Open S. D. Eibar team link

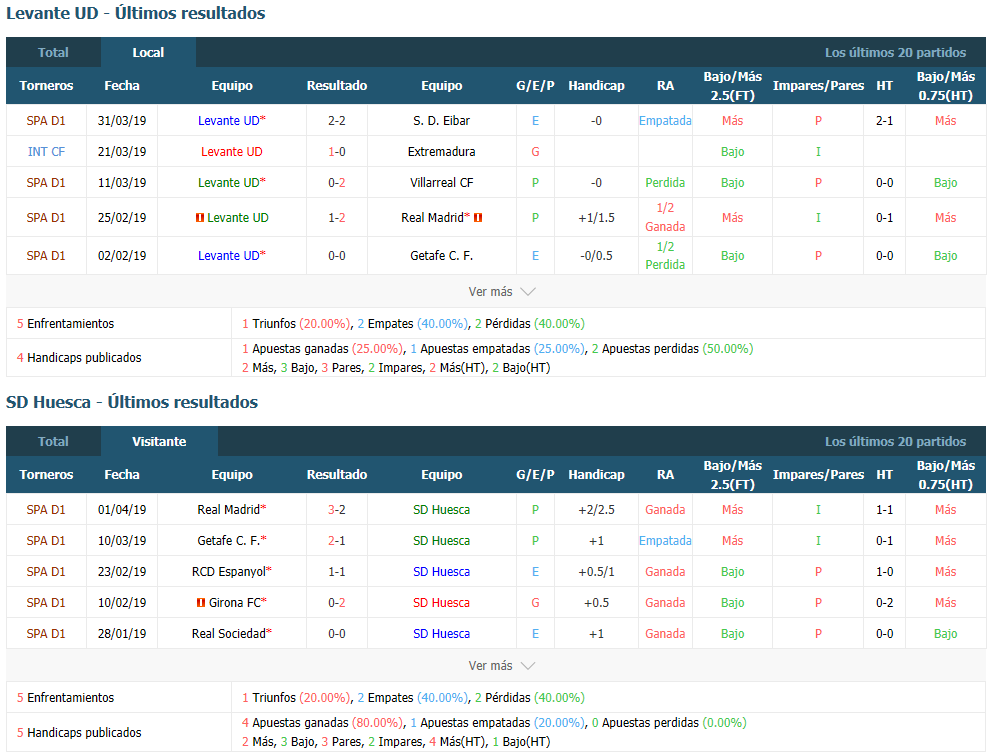pyautogui.click(x=442, y=121)
